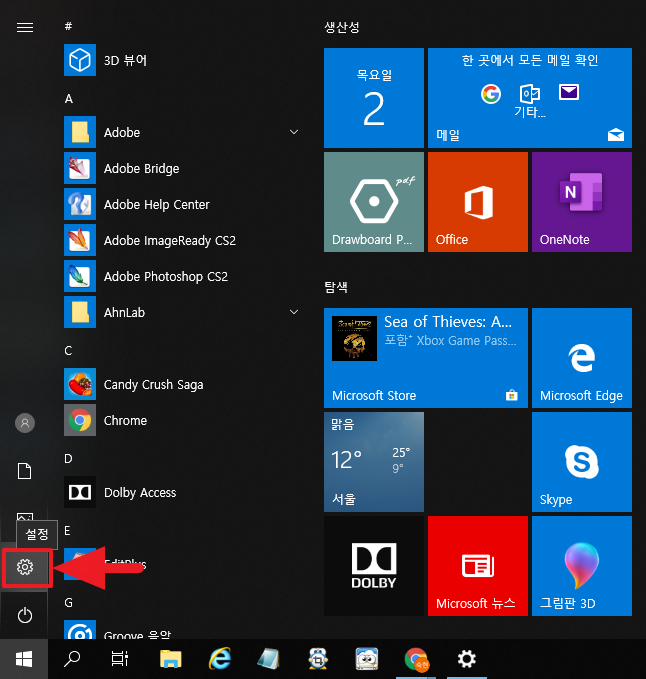
Task: Jump to the letter A section header
Action: (68, 99)
